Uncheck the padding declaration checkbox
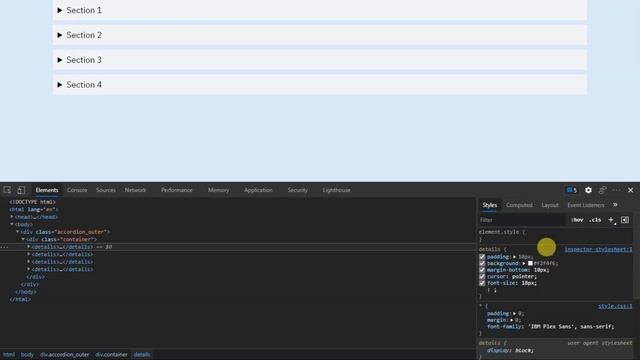This screenshot has width=640, height=360. [482, 257]
